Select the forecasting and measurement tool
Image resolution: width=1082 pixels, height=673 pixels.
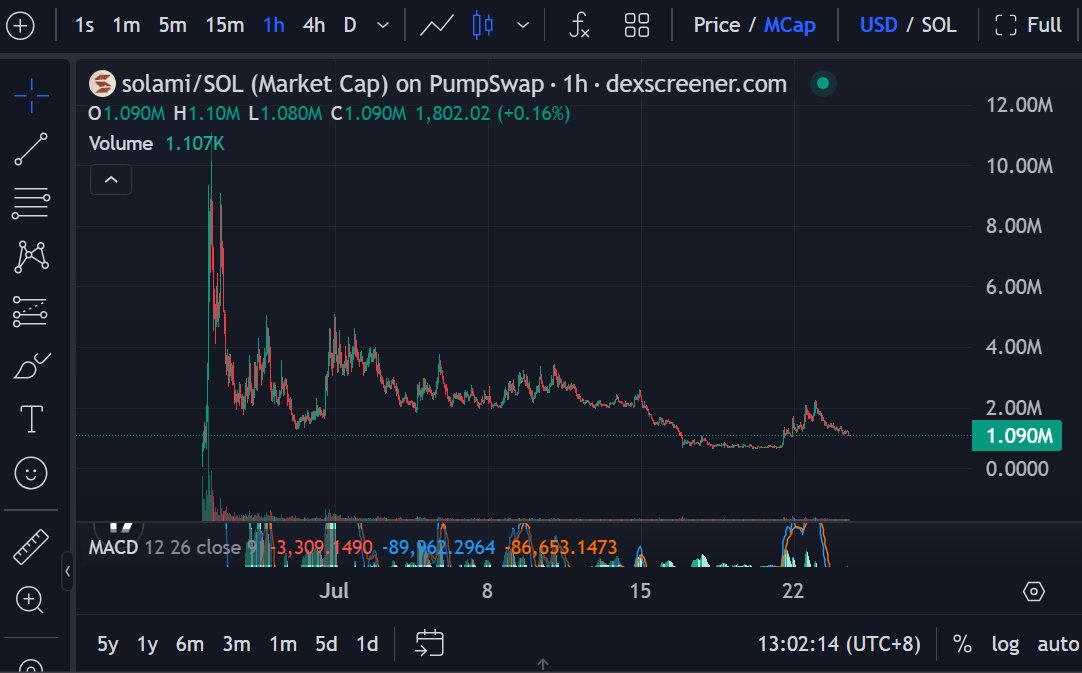coord(31,311)
